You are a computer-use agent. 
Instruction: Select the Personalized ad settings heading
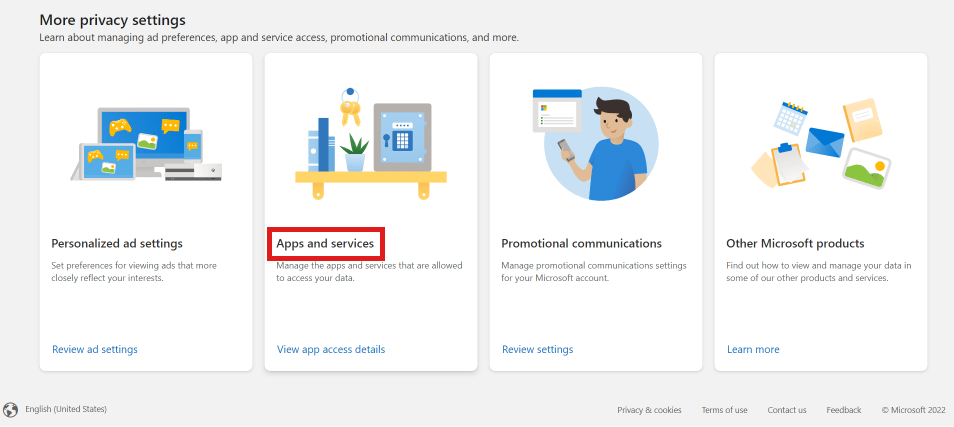(x=117, y=243)
